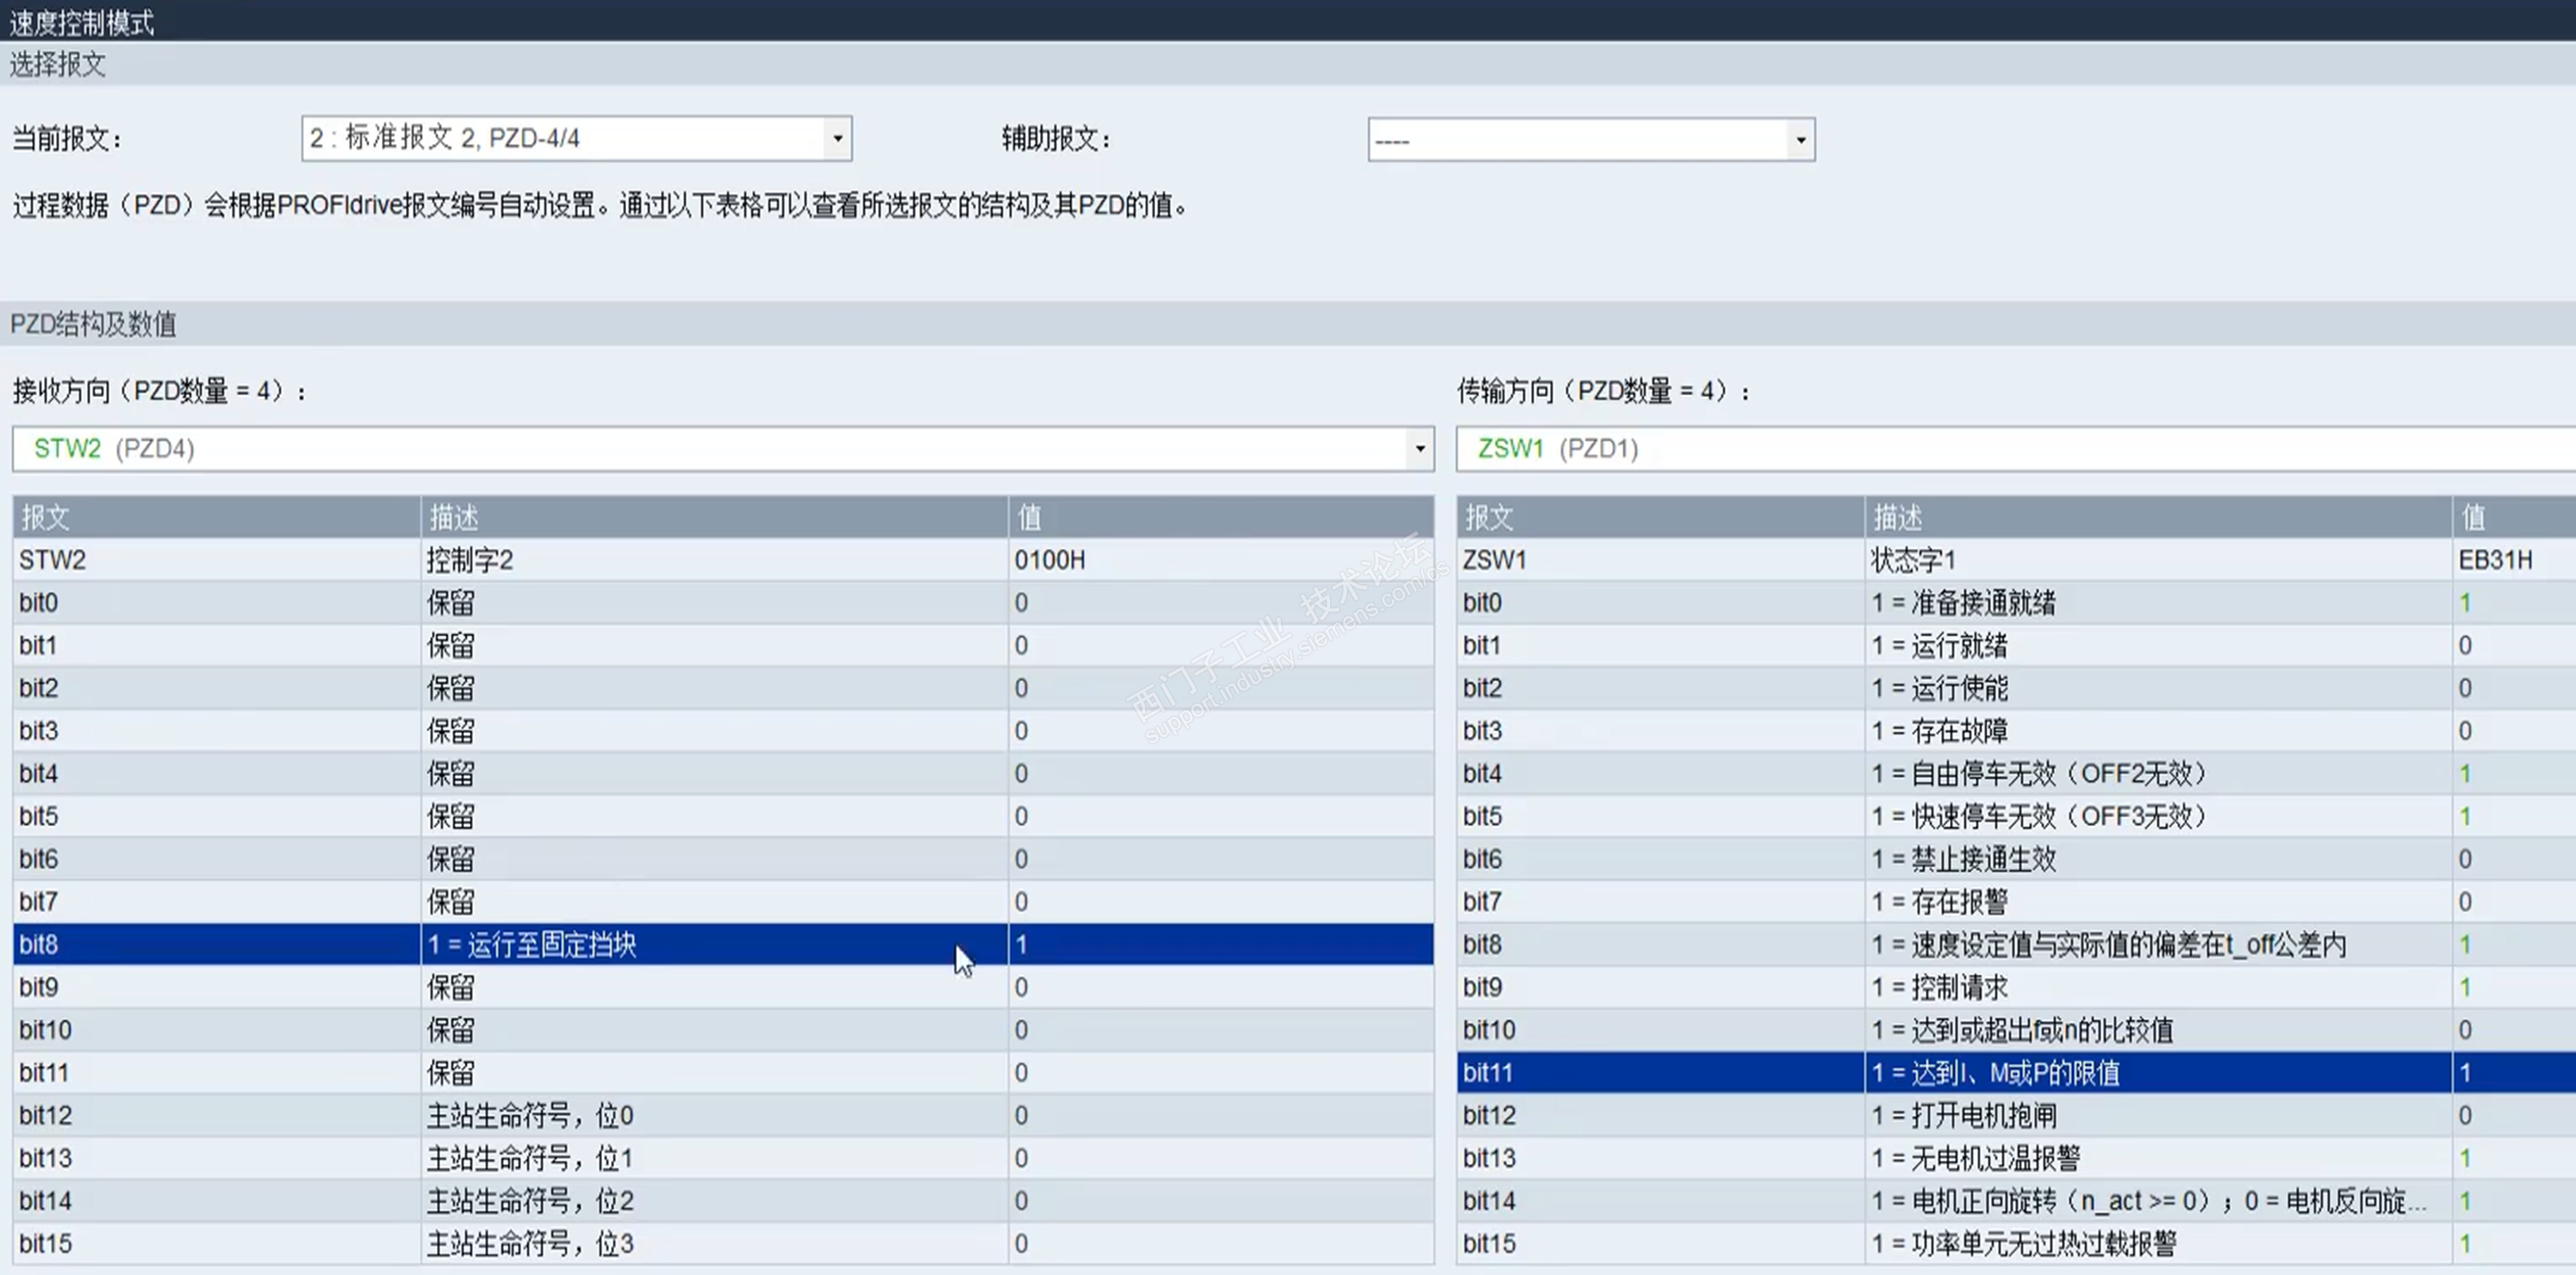Open the current telegram dropdown arrow
Image resolution: width=2576 pixels, height=1275 pixels.
tap(837, 138)
